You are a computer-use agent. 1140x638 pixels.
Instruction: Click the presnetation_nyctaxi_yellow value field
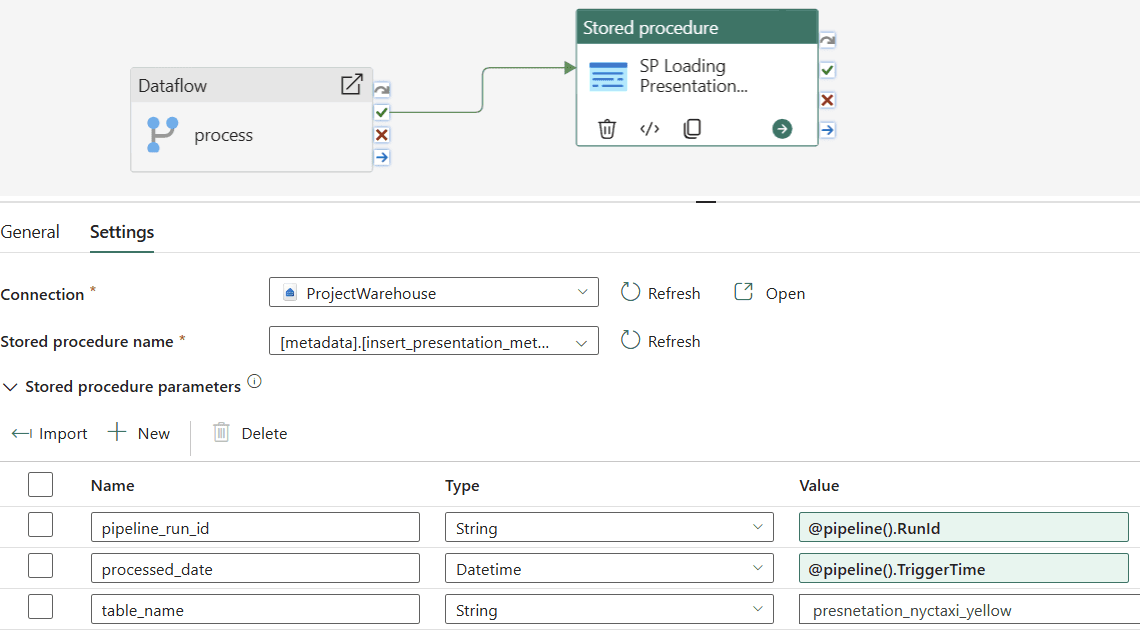(x=969, y=609)
